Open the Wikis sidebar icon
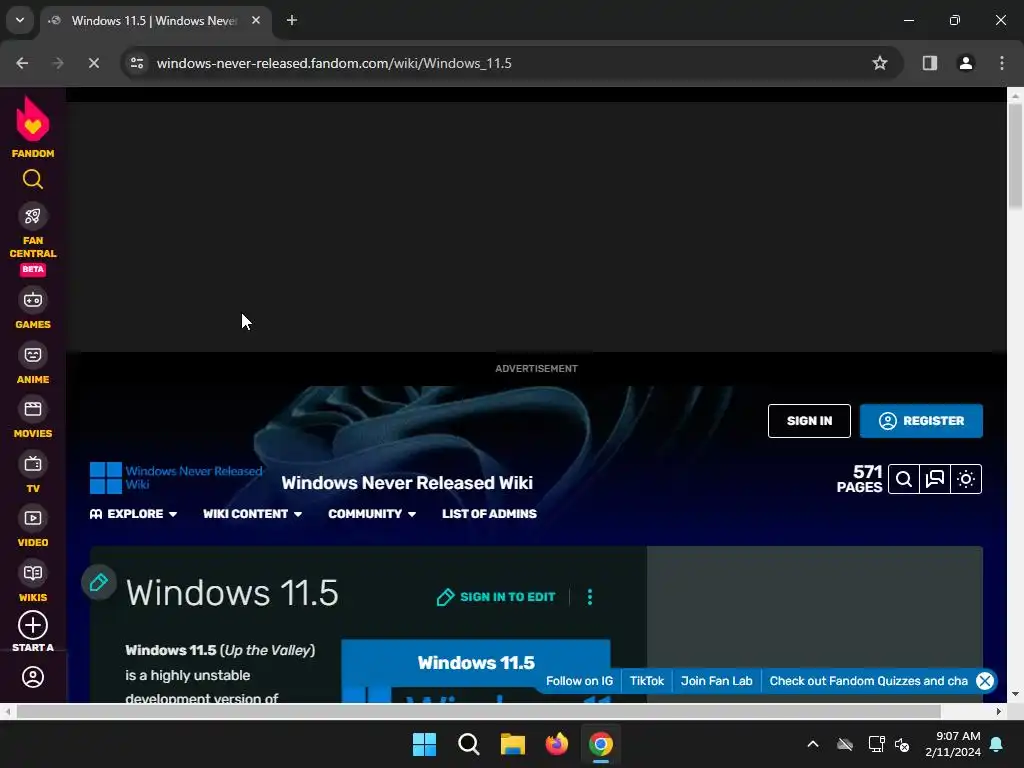Viewport: 1024px width, 768px height. click(x=33, y=573)
